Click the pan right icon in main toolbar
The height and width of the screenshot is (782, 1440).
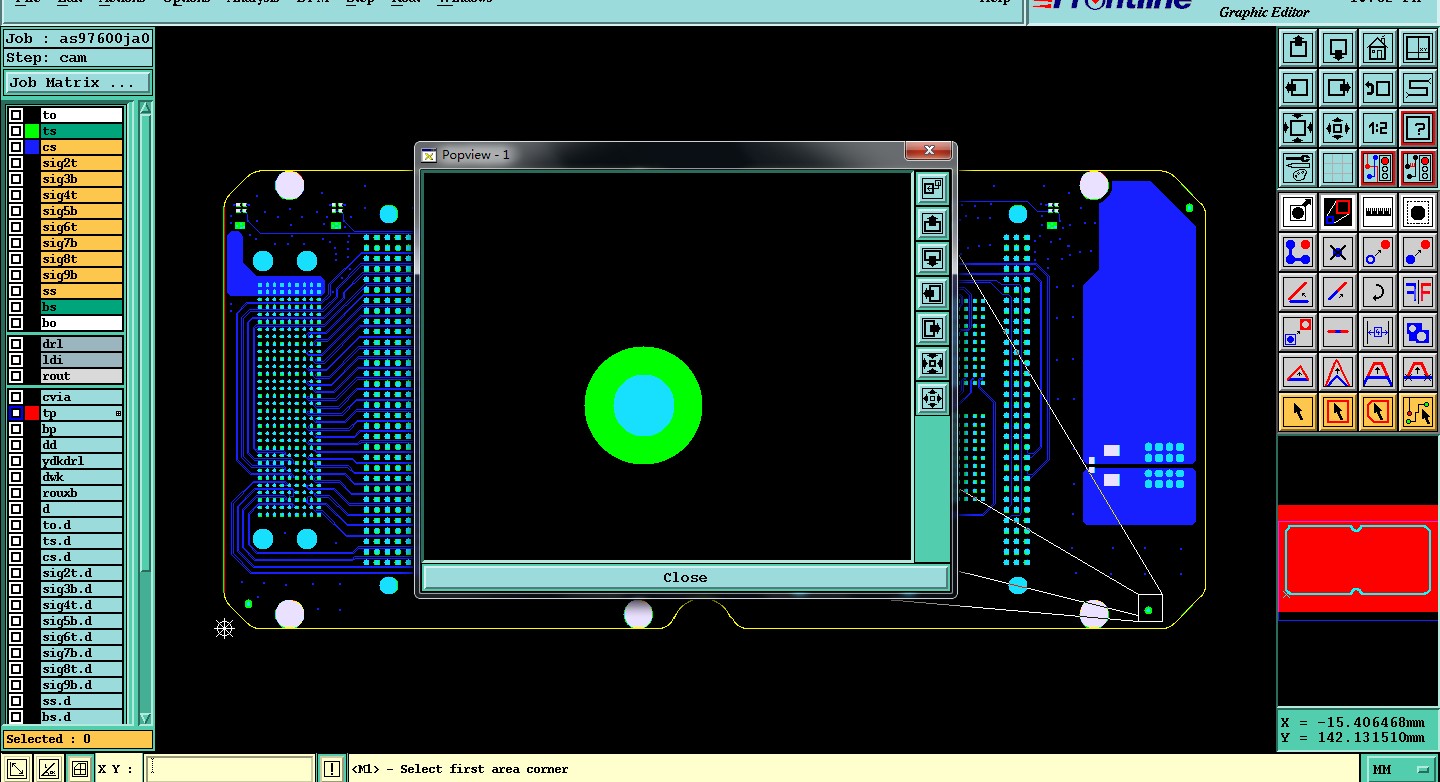pos(1338,87)
